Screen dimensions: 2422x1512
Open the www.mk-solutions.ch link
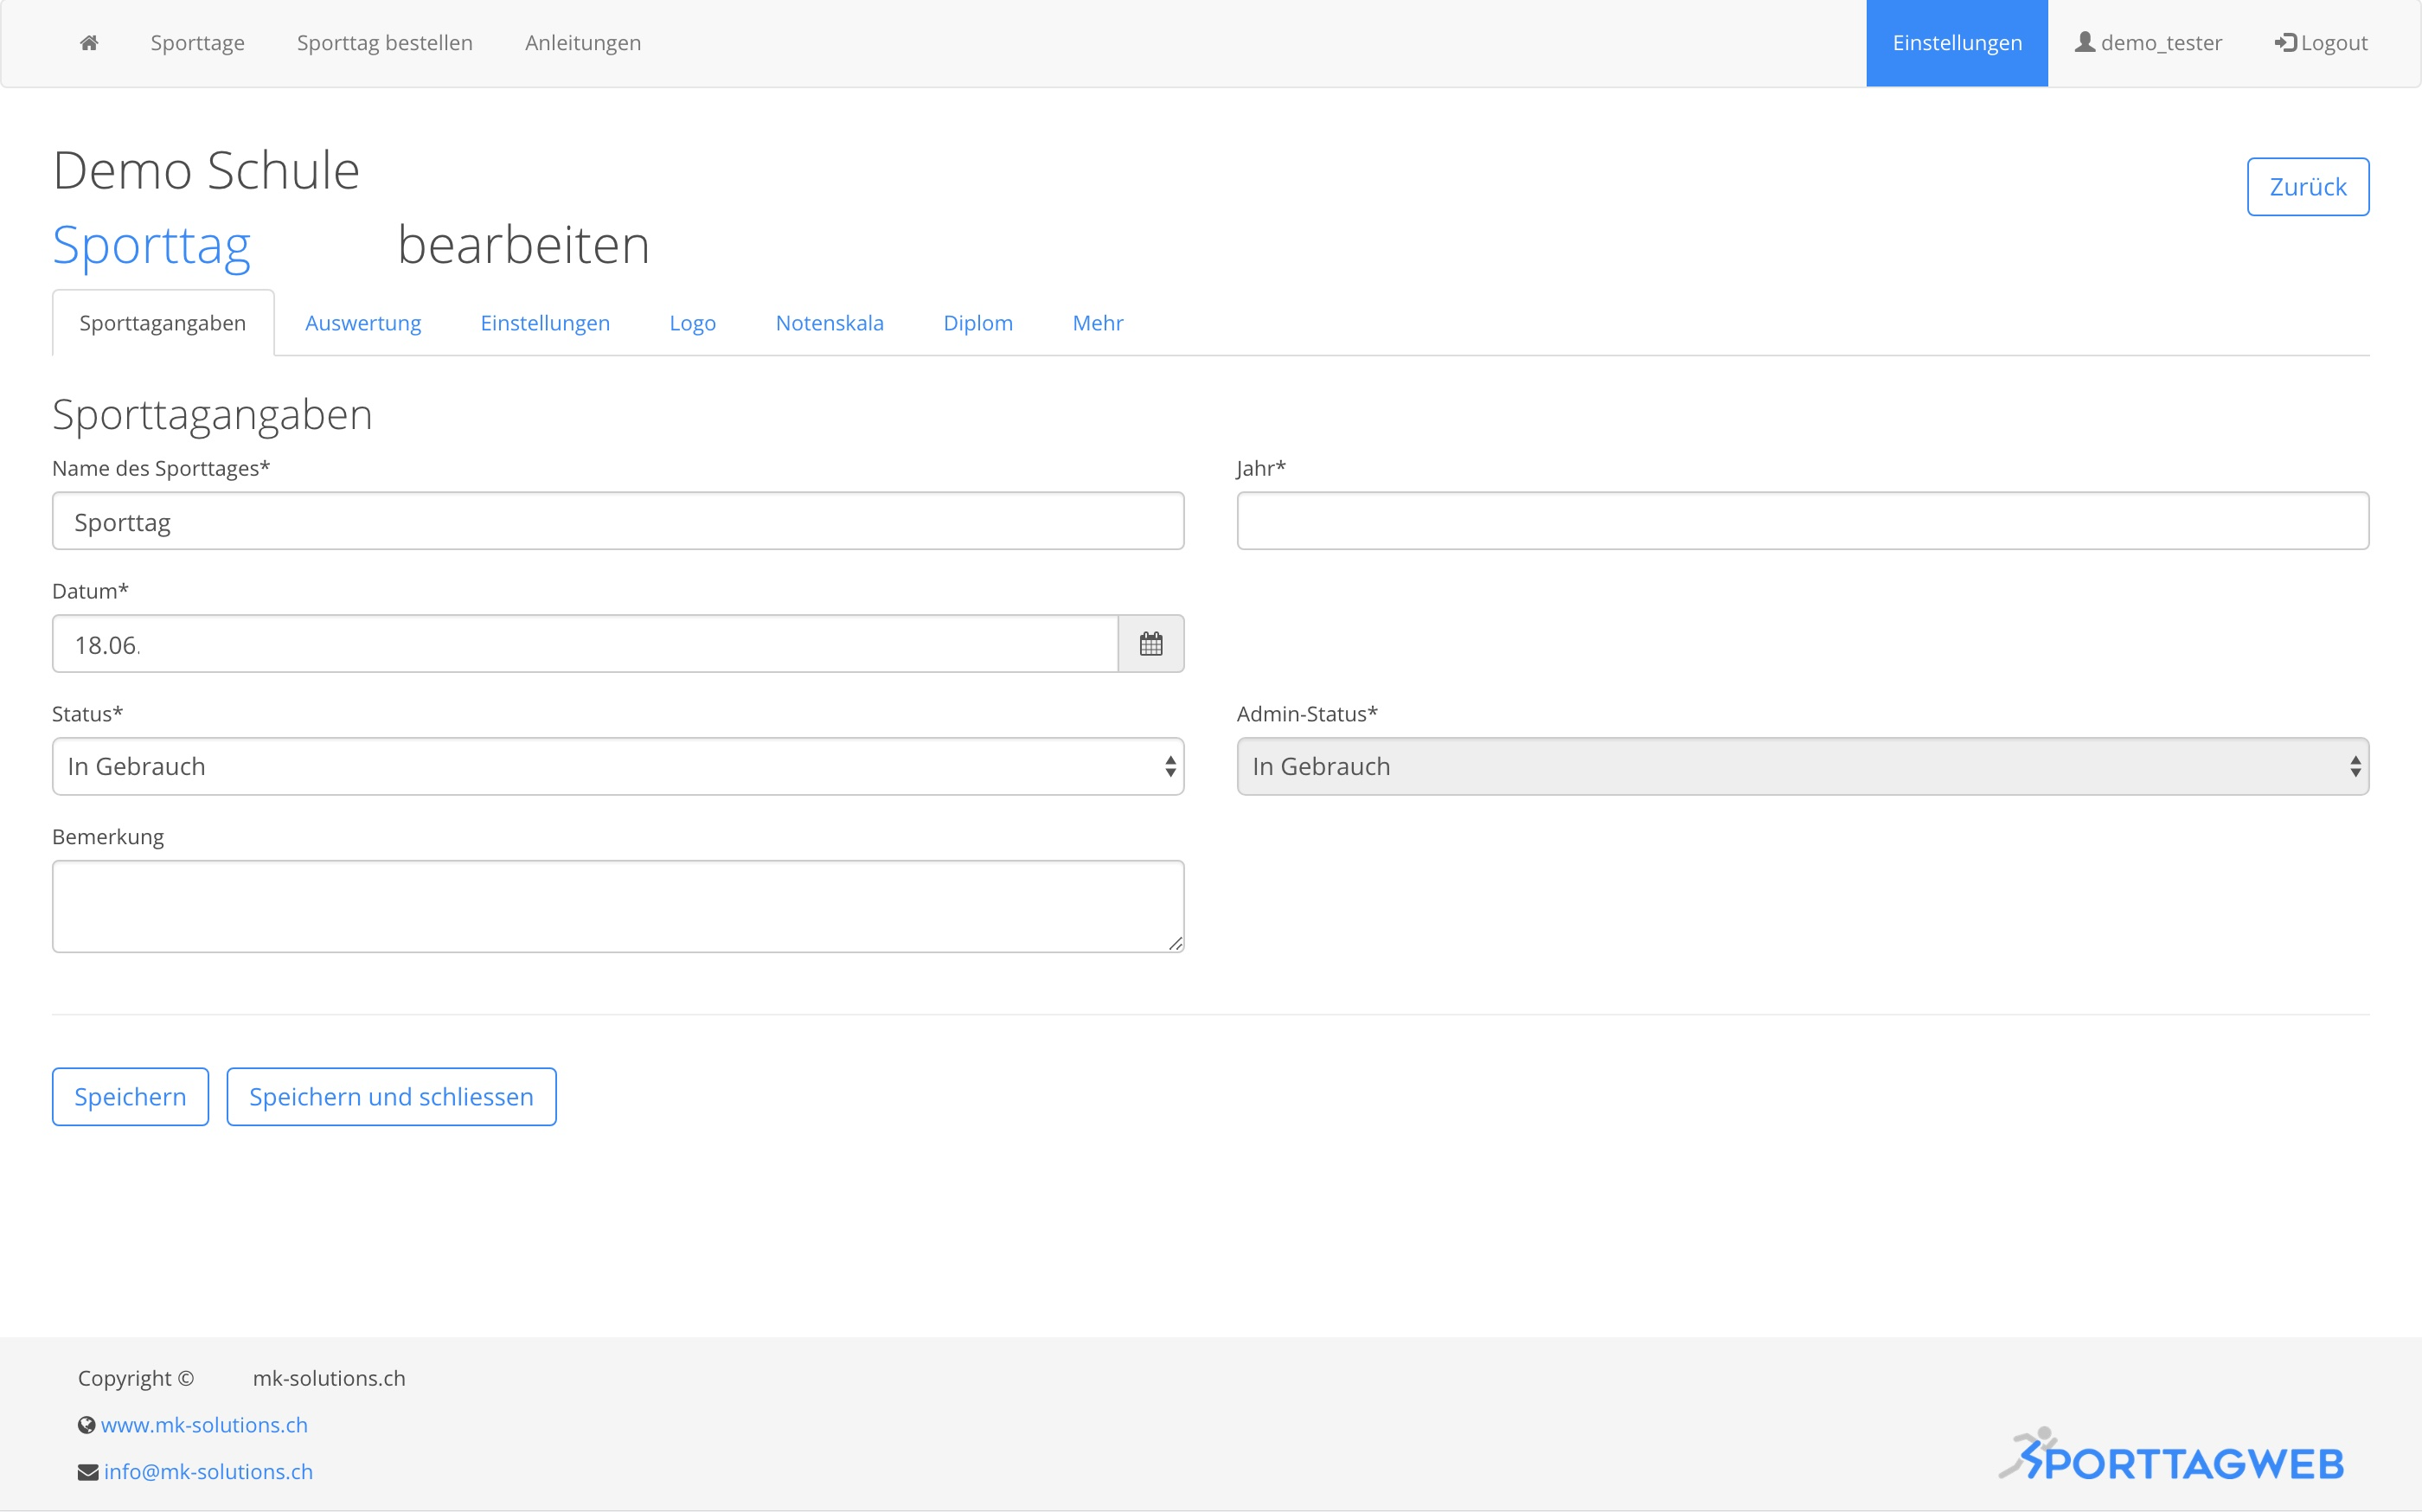coord(204,1425)
